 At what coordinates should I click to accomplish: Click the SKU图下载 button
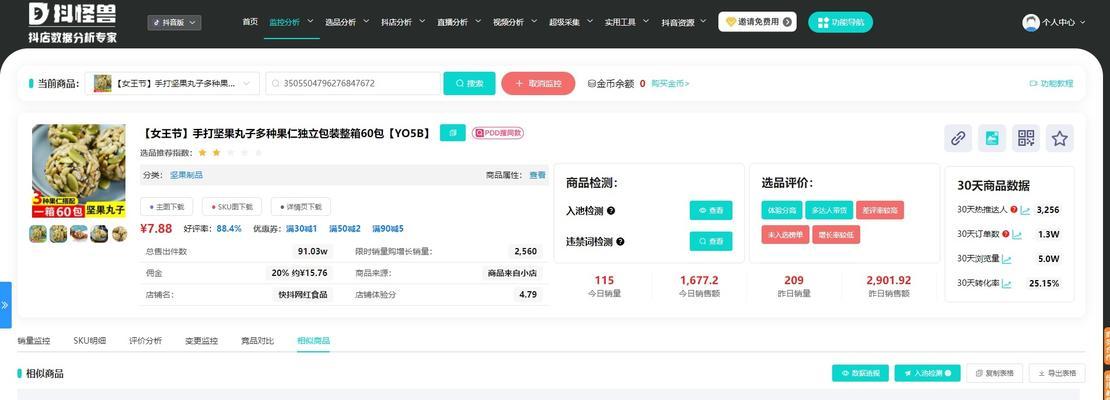pyautogui.click(x=231, y=207)
